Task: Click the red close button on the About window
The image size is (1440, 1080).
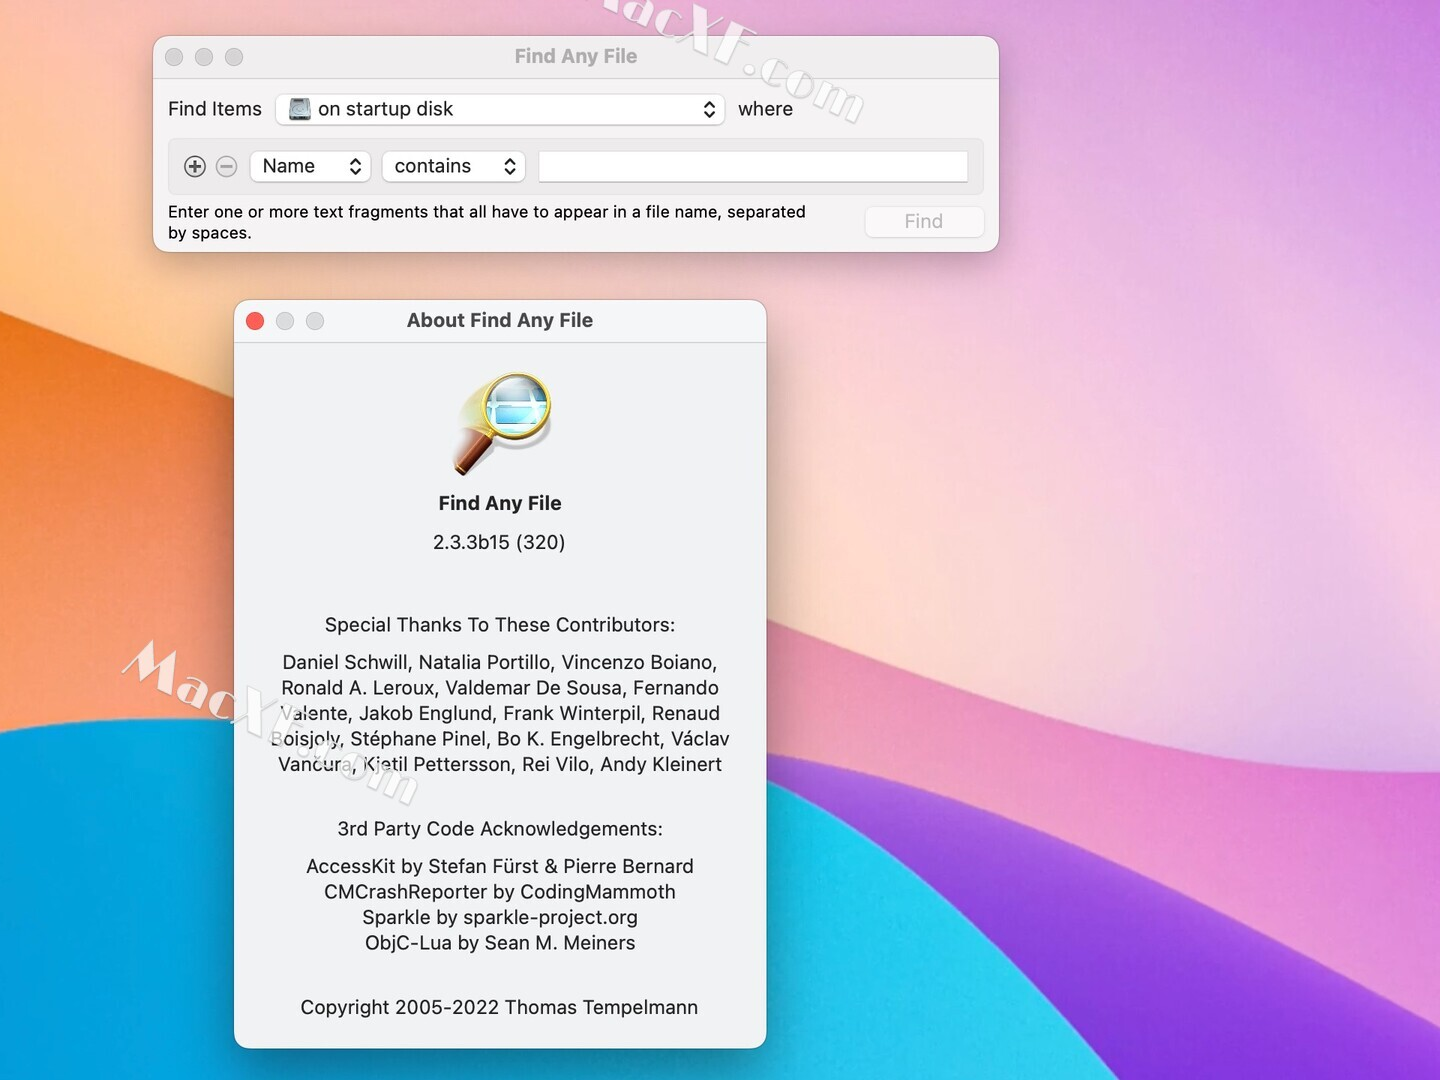Action: point(255,321)
